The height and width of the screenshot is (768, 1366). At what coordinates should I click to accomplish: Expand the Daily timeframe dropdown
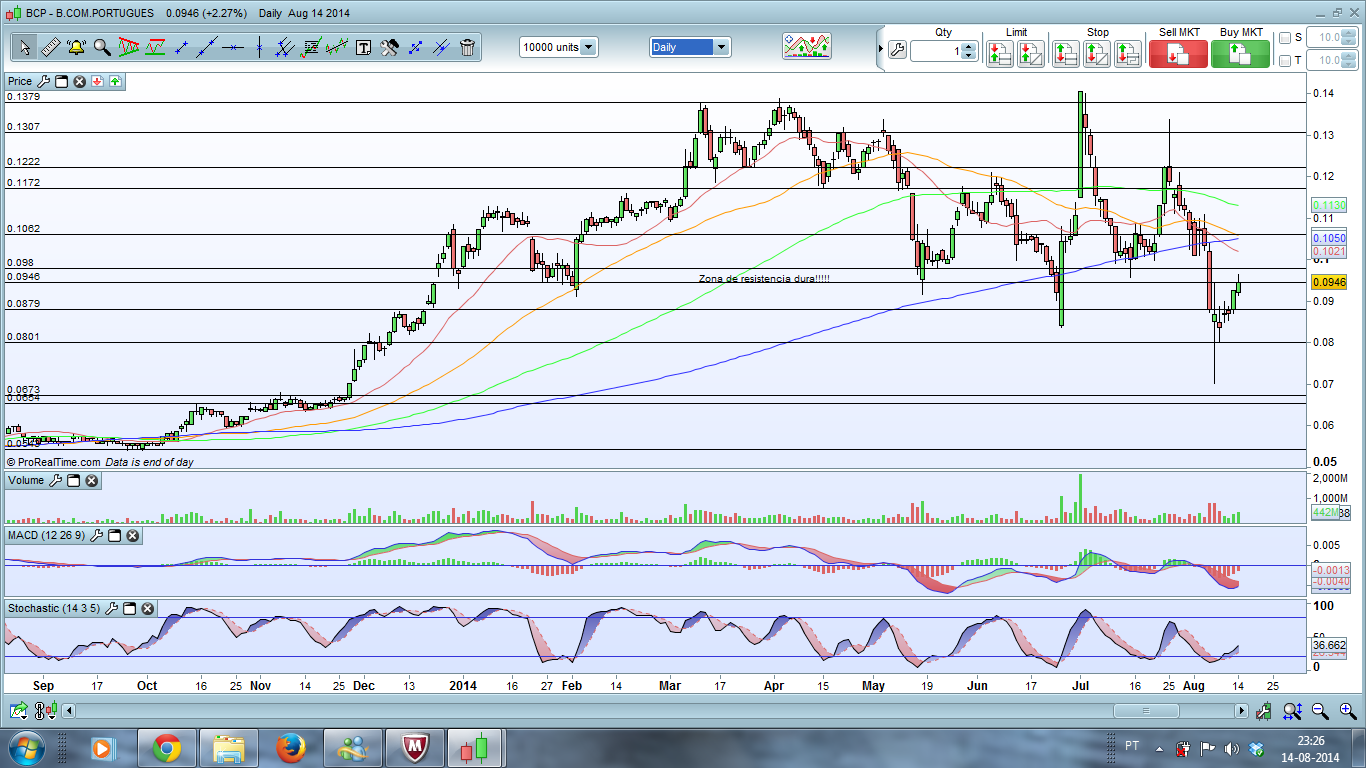click(721, 47)
